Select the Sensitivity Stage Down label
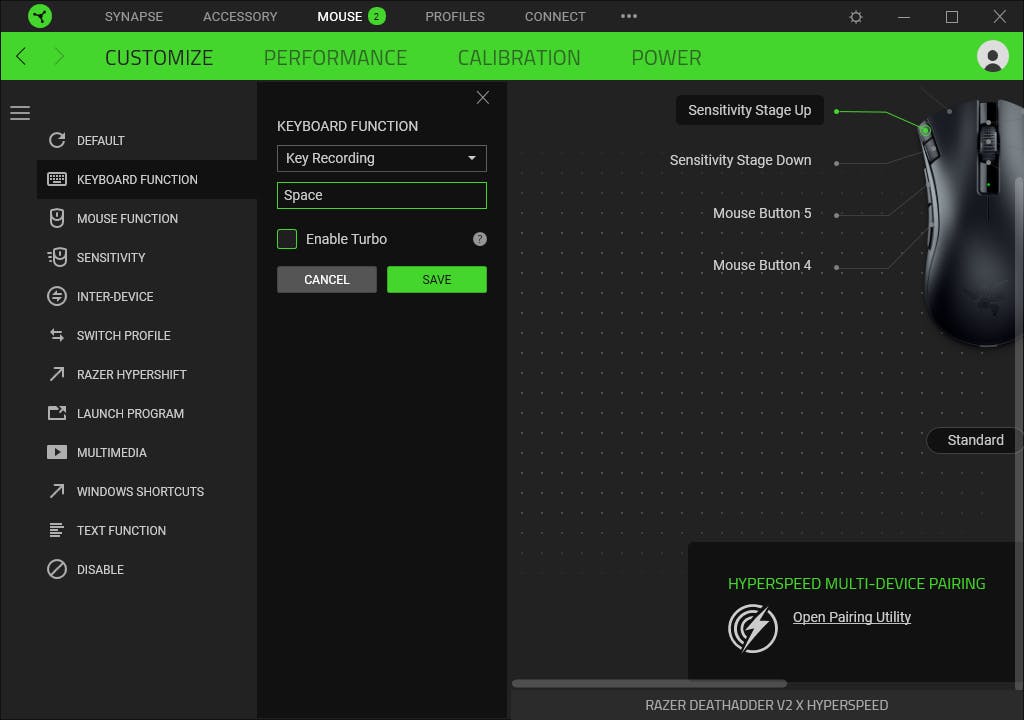 tap(740, 160)
